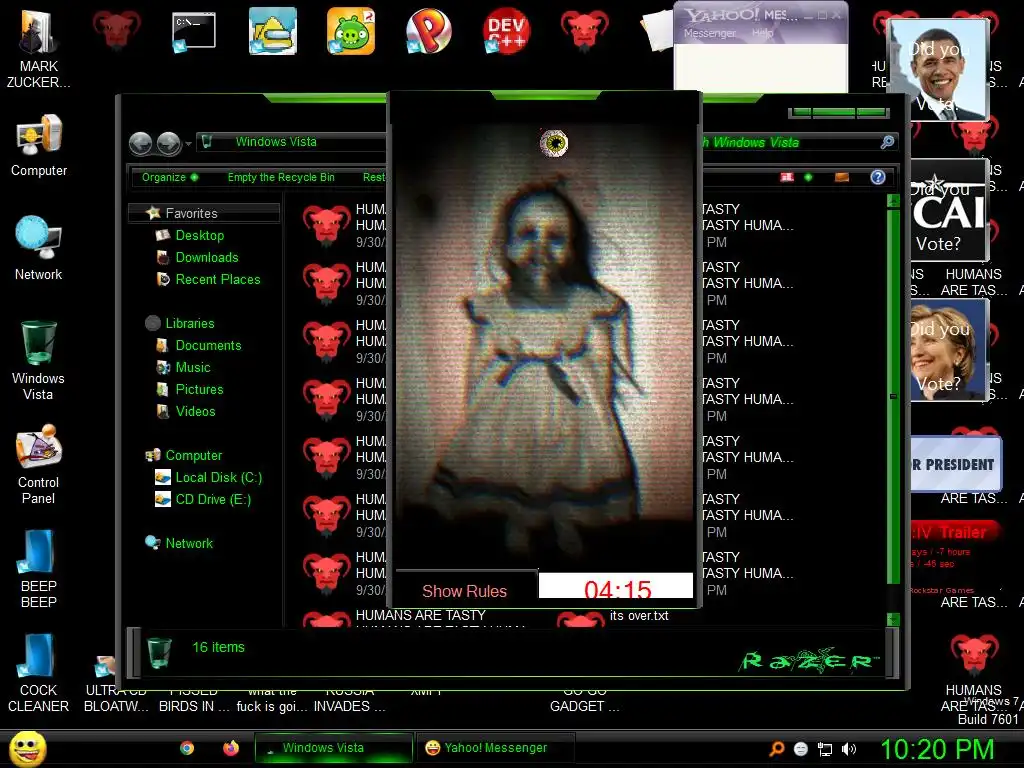Launch the Peggle game shortcut
Viewport: 1024px width, 768px height.
pyautogui.click(x=428, y=31)
